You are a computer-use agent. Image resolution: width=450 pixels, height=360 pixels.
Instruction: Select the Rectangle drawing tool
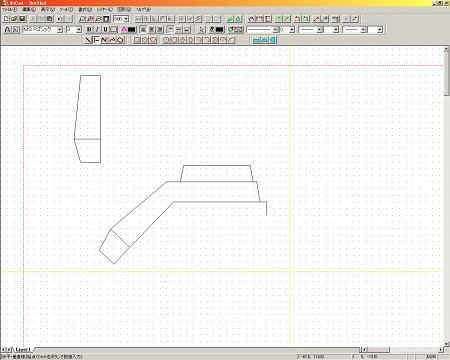[x=137, y=40]
